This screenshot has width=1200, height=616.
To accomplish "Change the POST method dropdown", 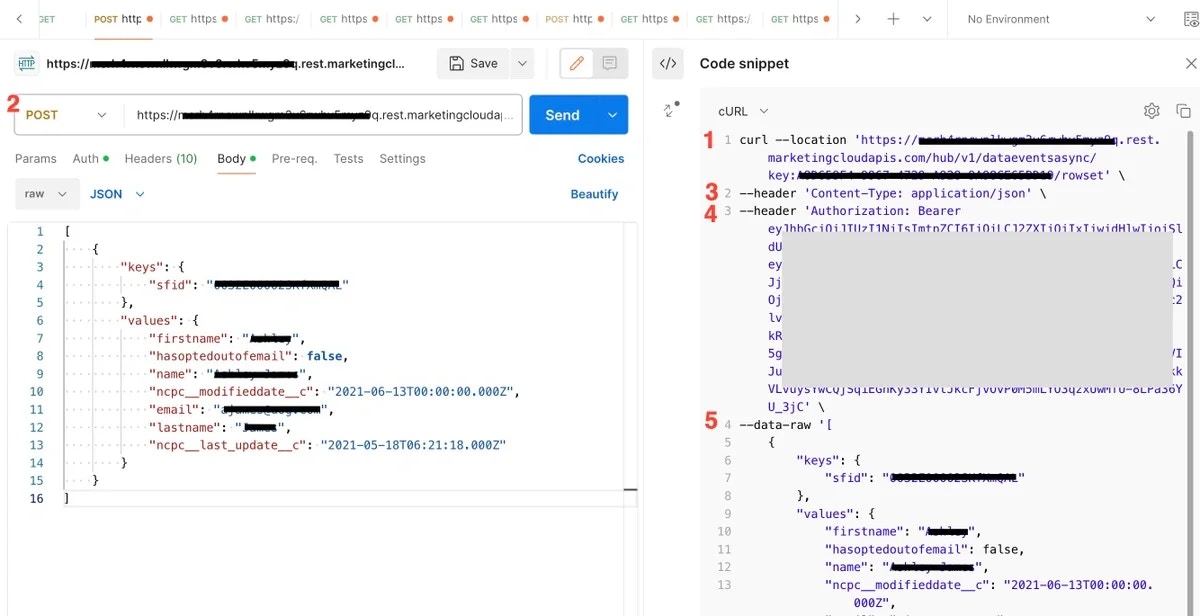I will pos(67,115).
